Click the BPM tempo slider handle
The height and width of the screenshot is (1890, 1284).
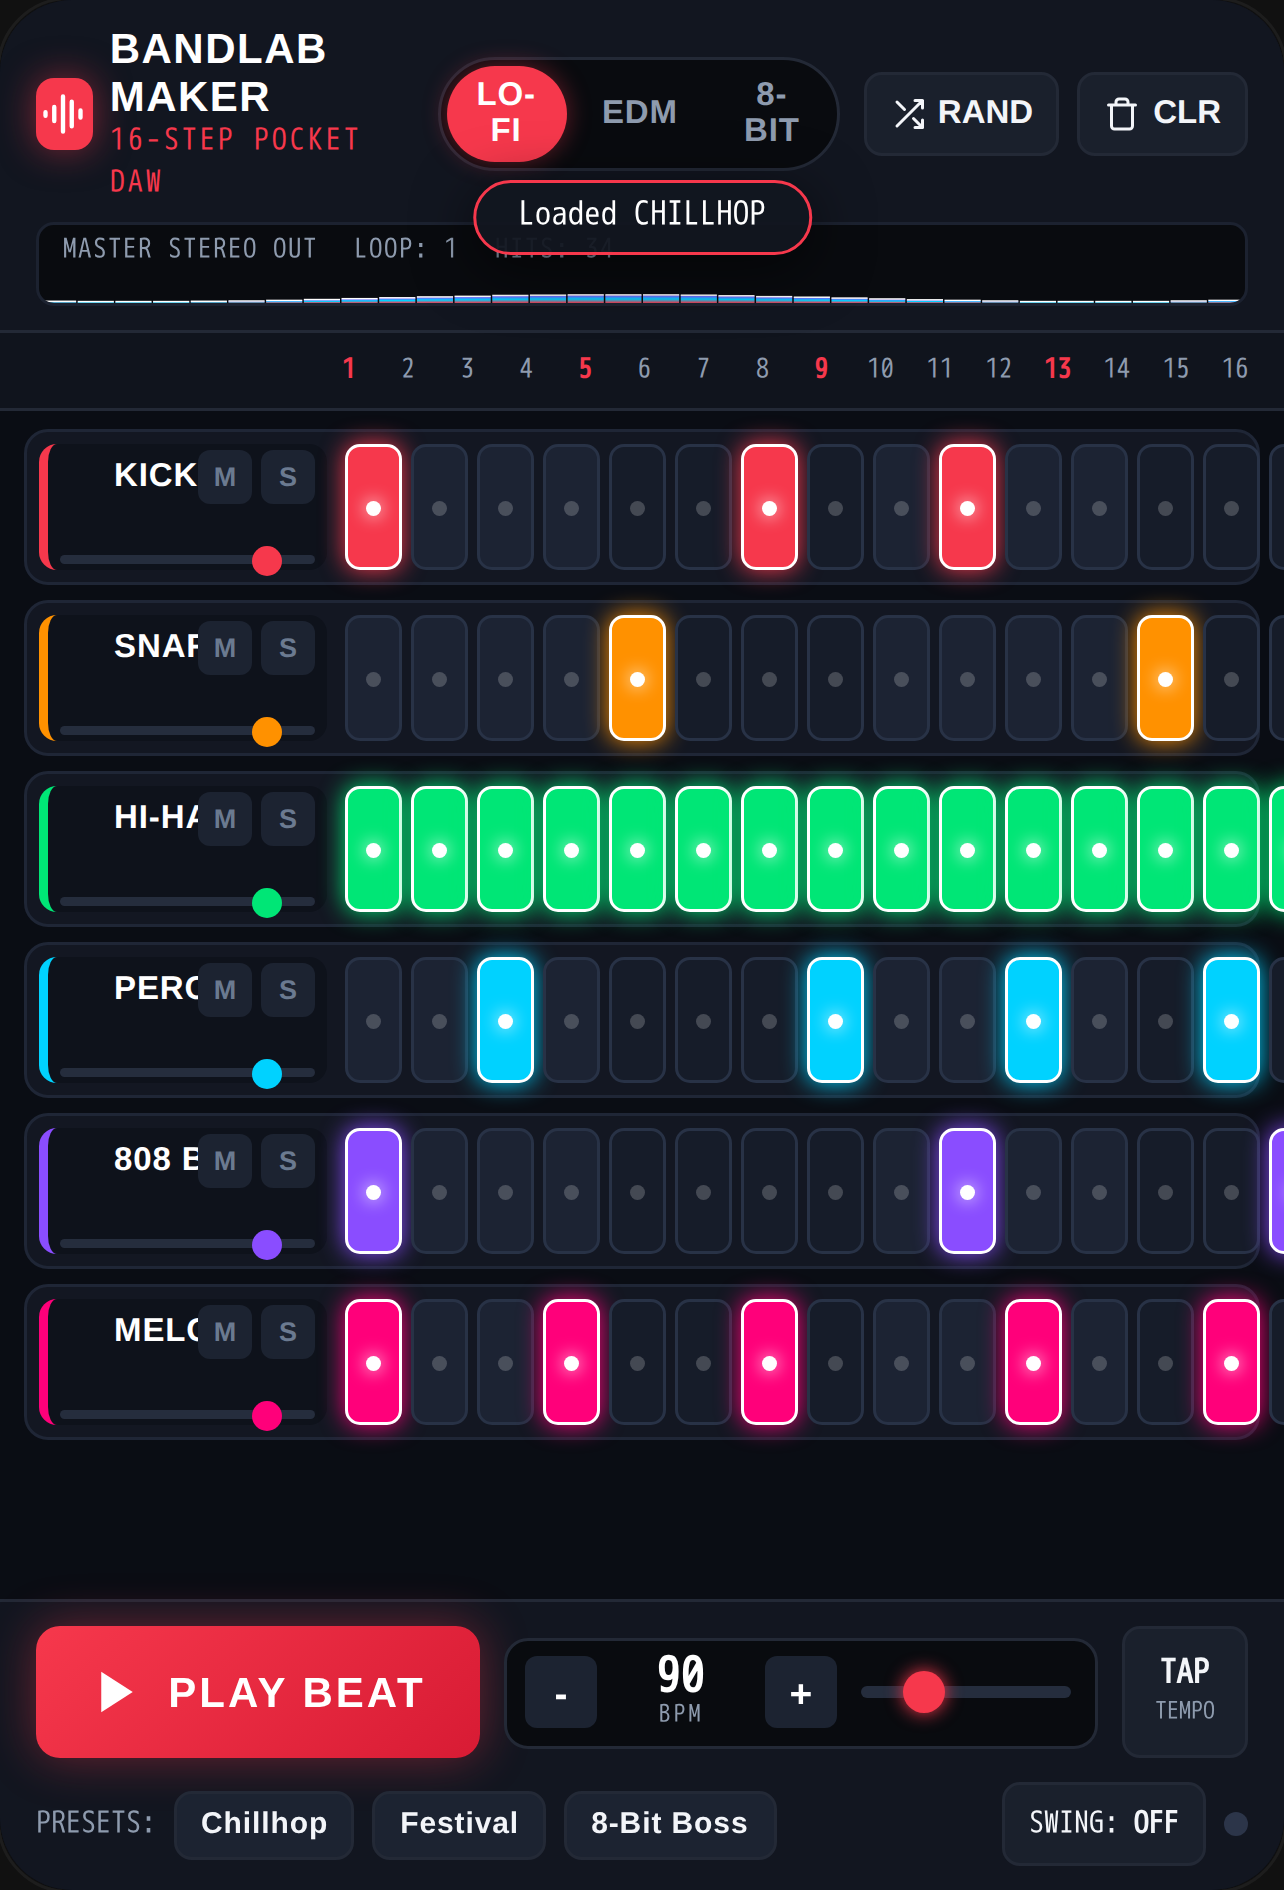[924, 1692]
